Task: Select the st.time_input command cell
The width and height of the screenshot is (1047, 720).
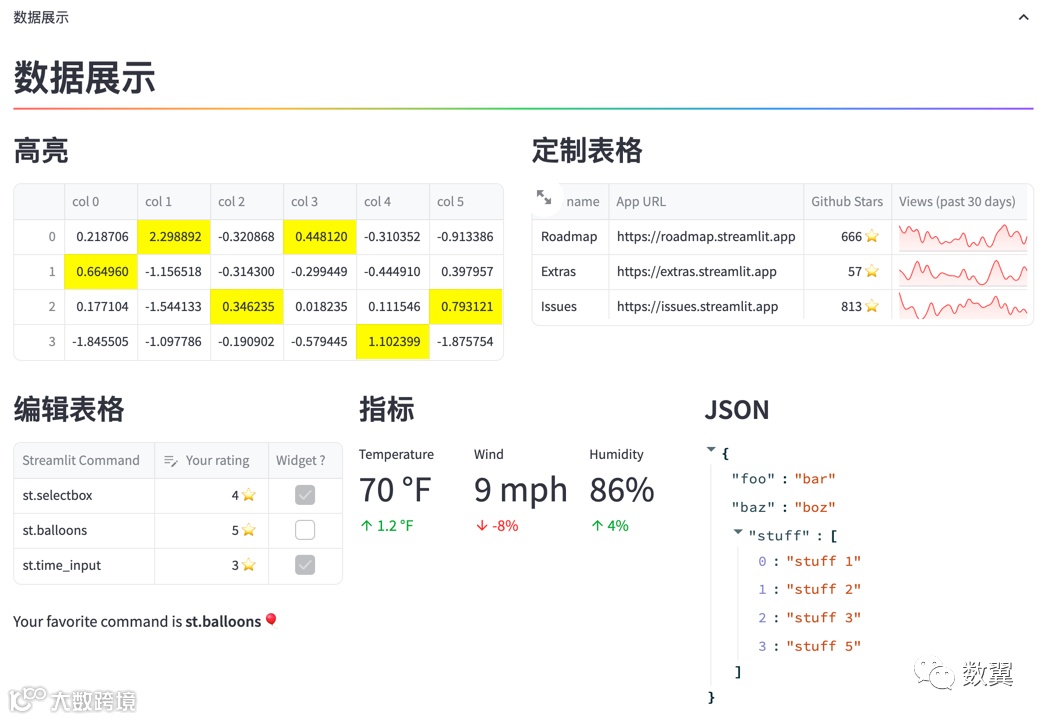Action: 84,565
